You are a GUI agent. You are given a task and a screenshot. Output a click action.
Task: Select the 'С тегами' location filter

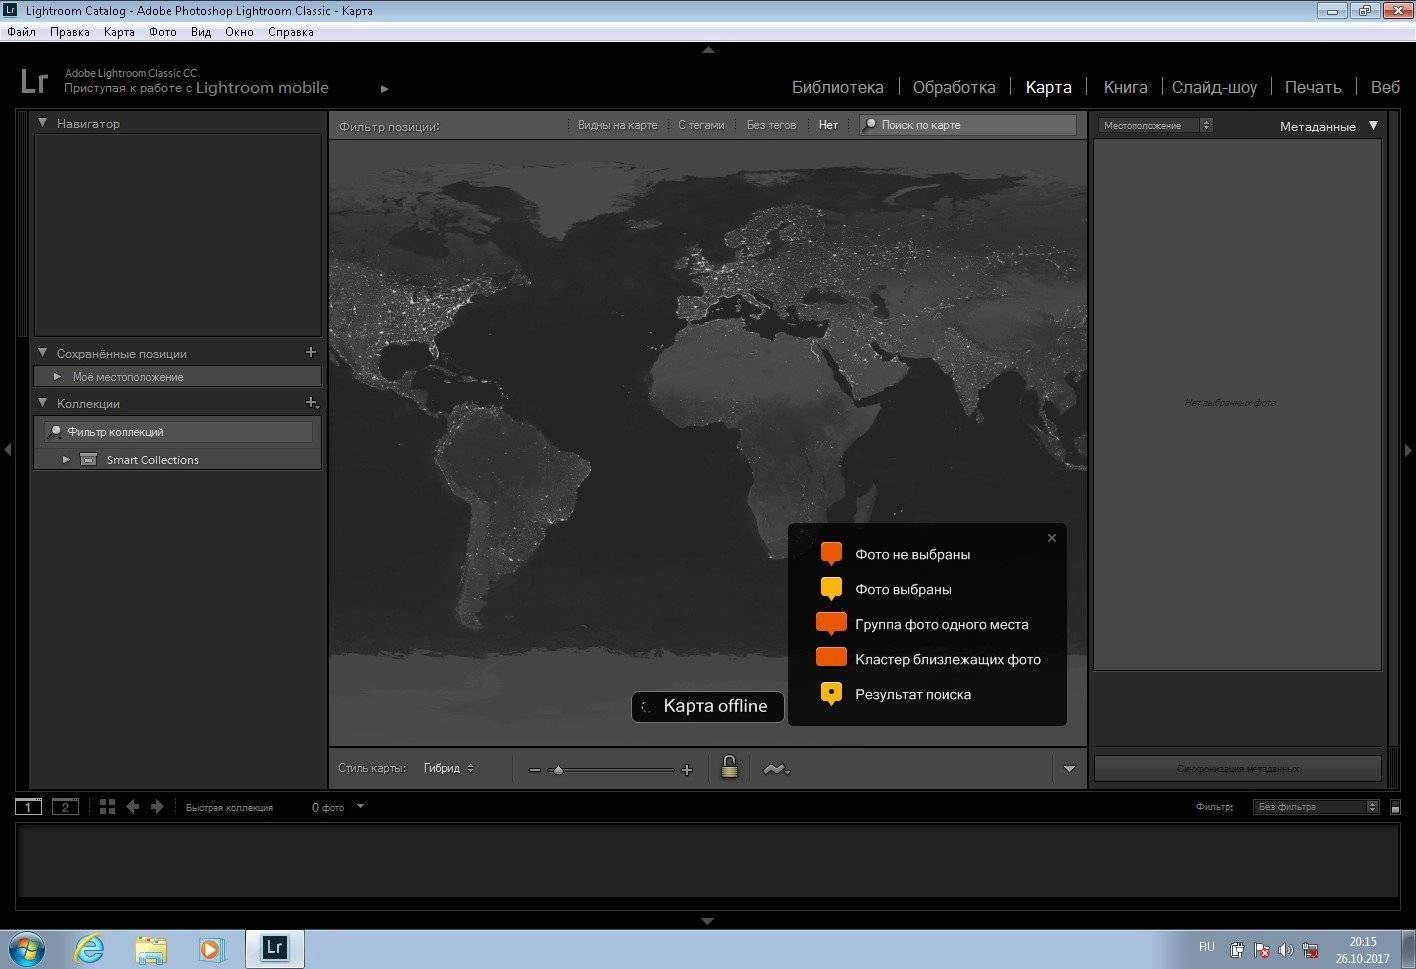coord(701,125)
